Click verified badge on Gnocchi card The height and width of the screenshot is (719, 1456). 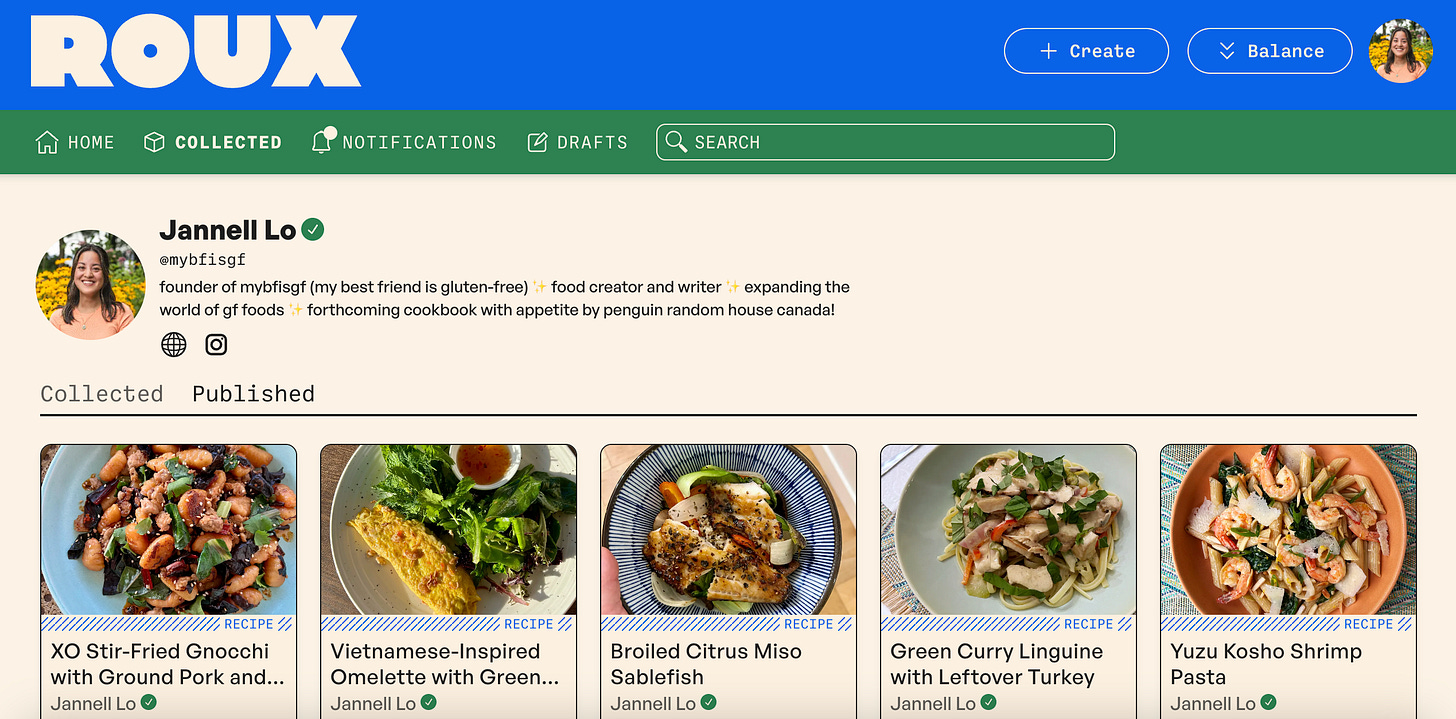tap(149, 703)
